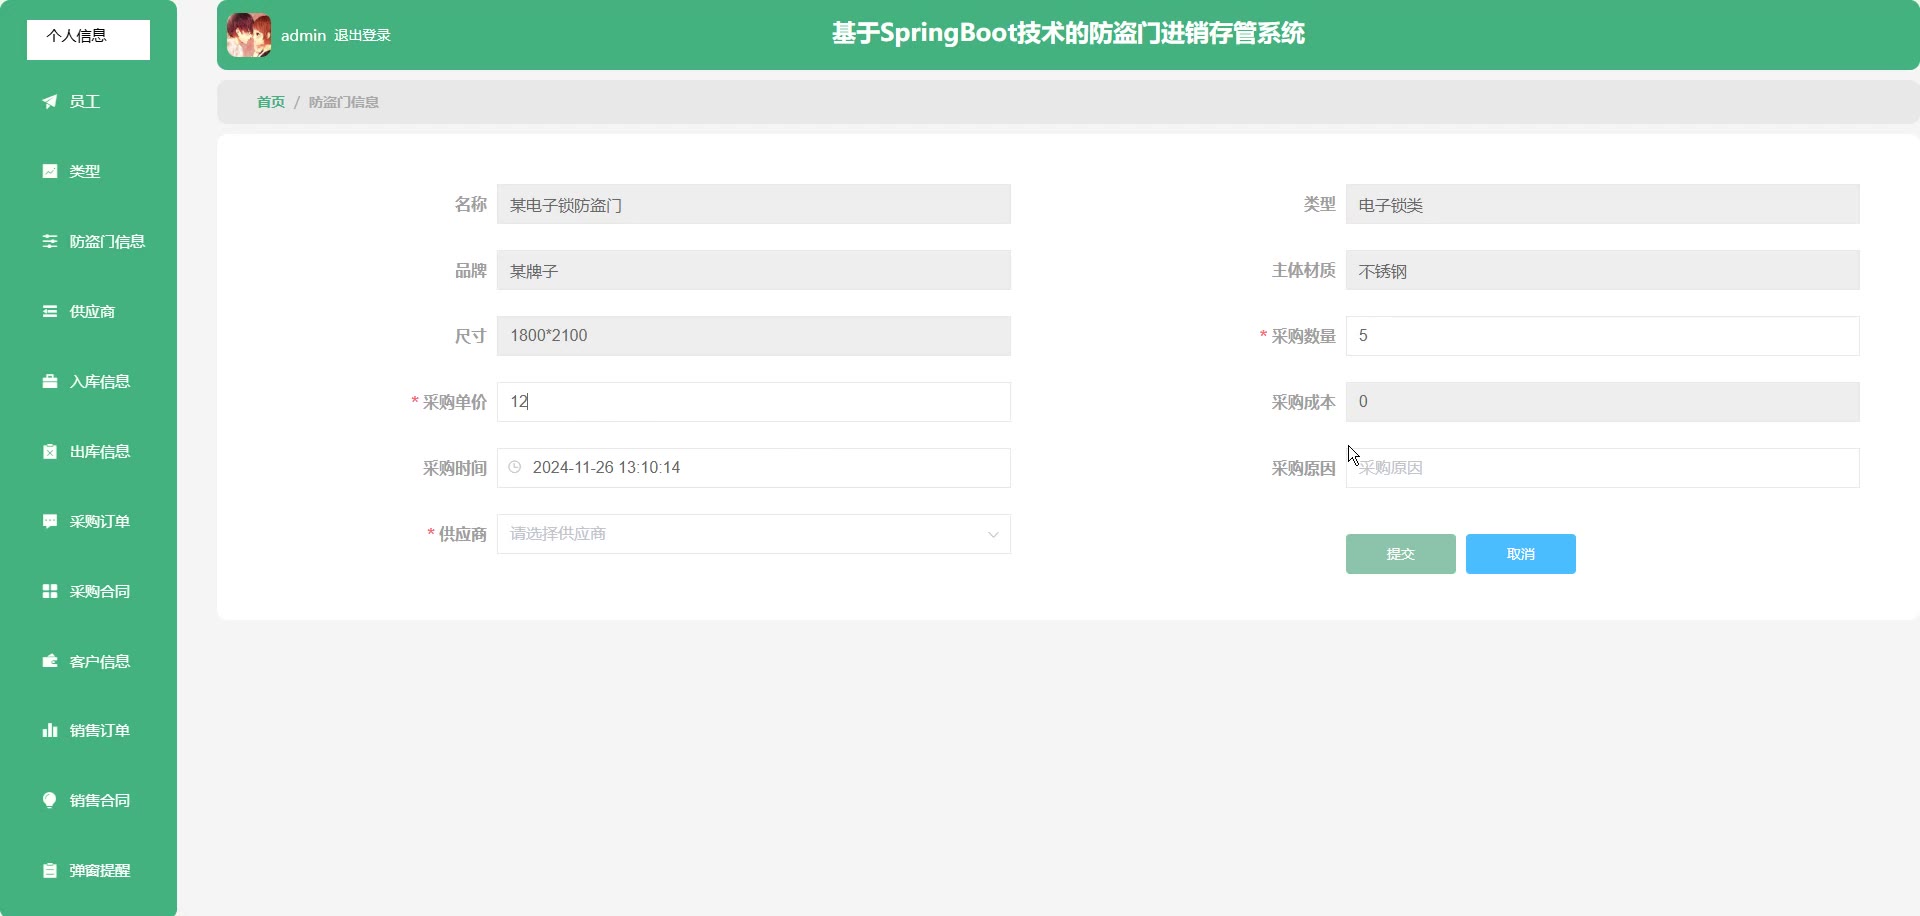The height and width of the screenshot is (916, 1920).
Task: Click the paper plane icon beside 员工
Action: 49,101
